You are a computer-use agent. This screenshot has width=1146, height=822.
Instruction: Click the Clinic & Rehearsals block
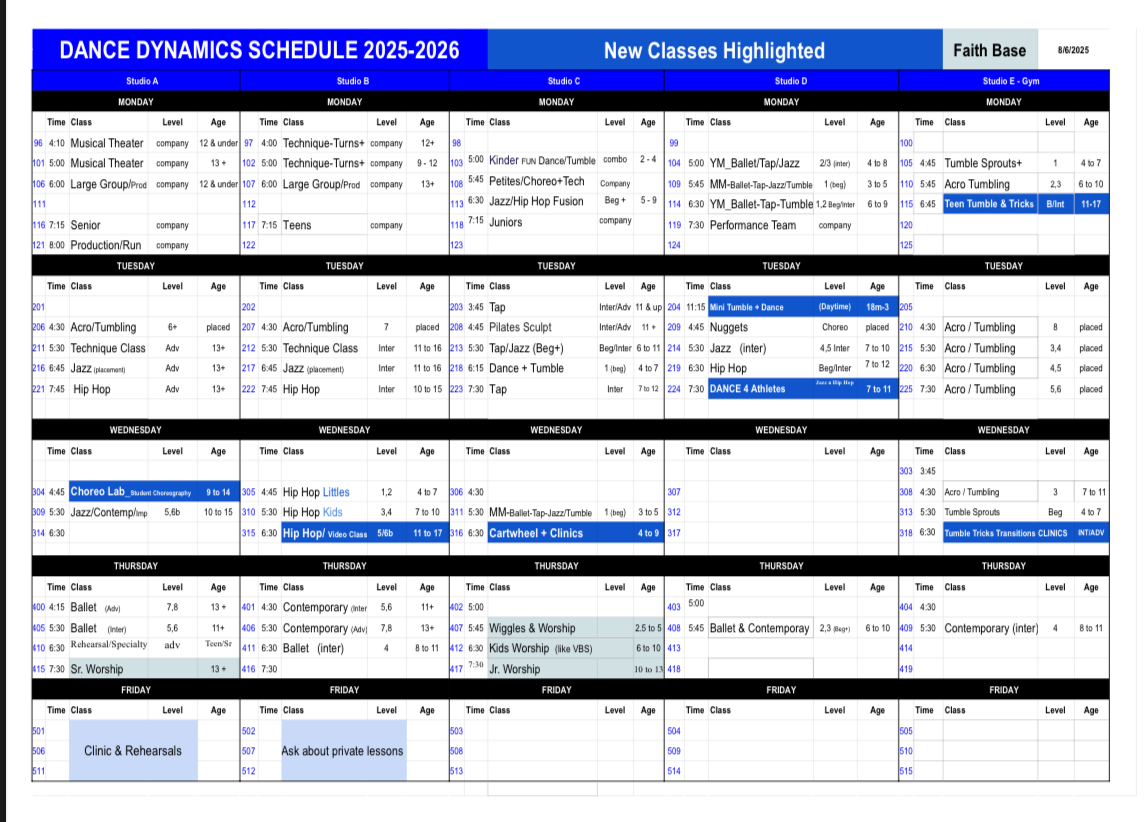tap(133, 750)
